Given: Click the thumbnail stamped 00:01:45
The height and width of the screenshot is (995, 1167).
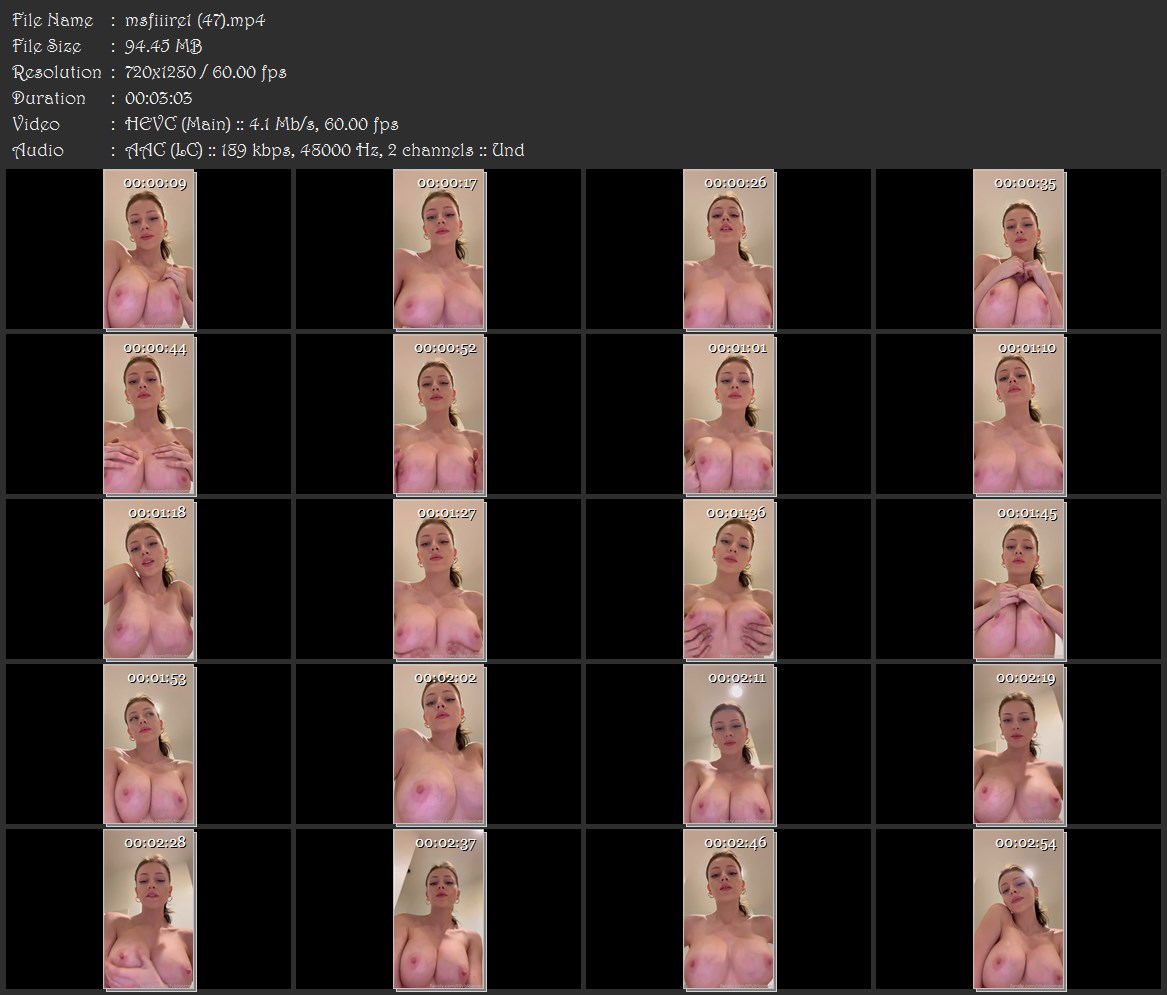Looking at the screenshot, I should pyautogui.click(x=1019, y=580).
